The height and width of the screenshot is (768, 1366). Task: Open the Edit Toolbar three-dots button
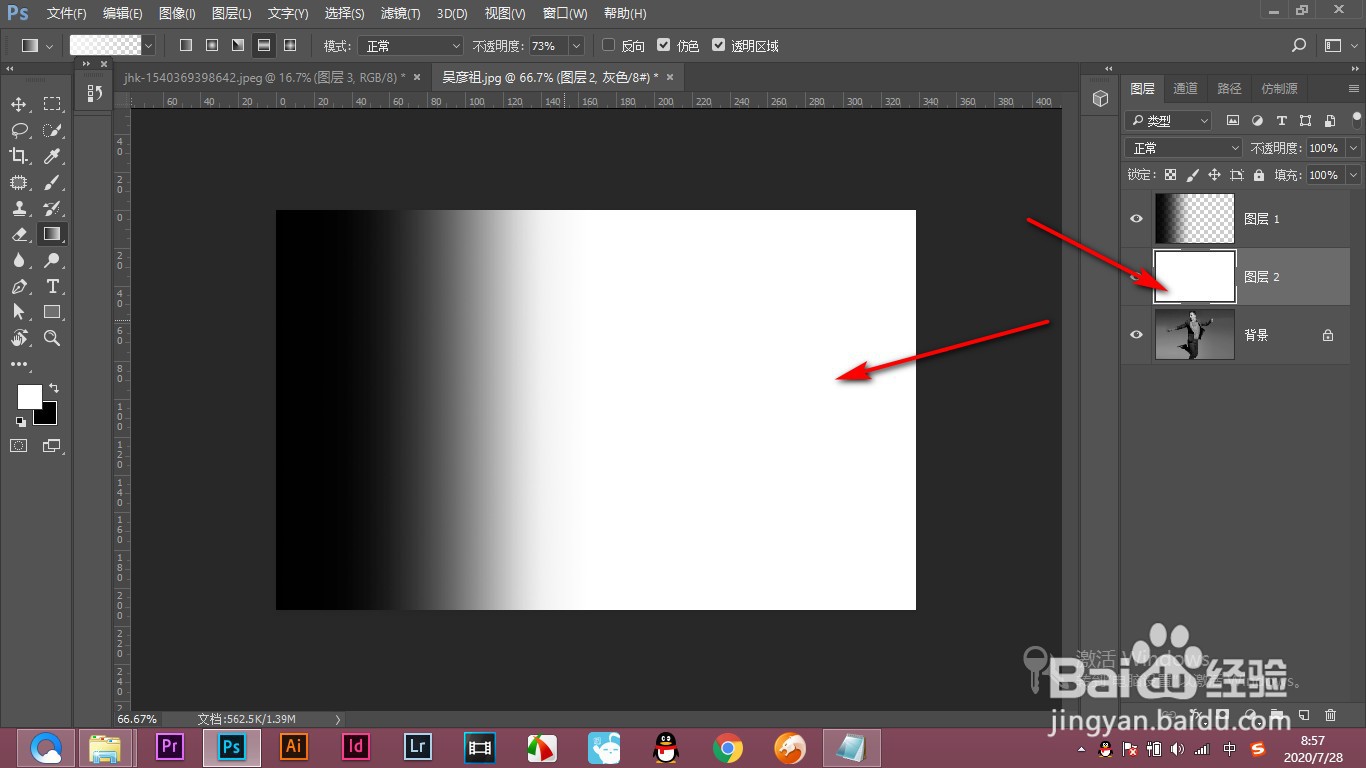tap(19, 365)
